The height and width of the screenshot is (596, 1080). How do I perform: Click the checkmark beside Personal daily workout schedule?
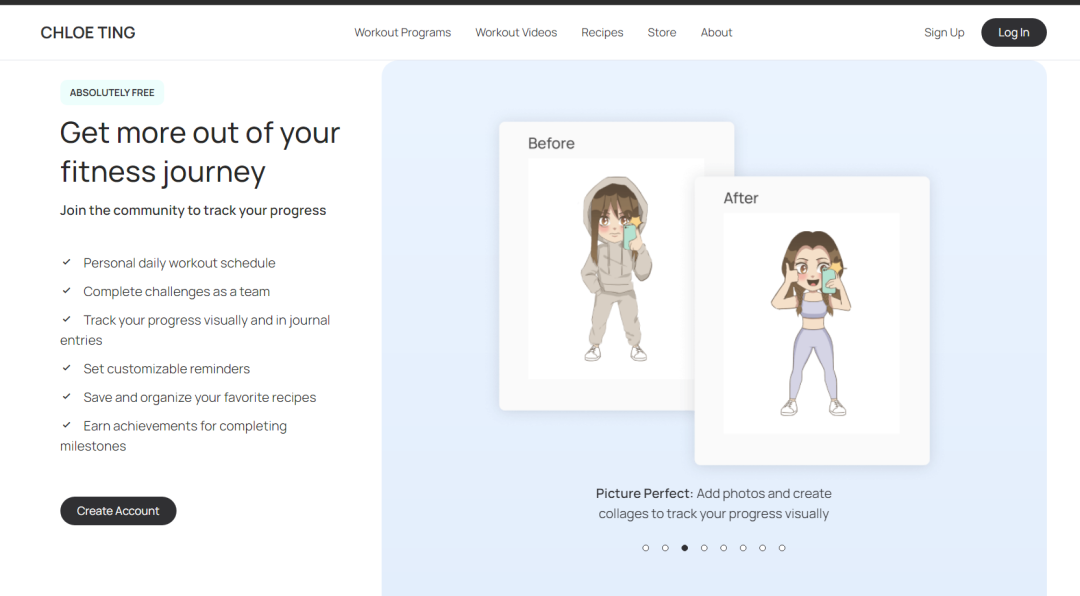tap(67, 262)
